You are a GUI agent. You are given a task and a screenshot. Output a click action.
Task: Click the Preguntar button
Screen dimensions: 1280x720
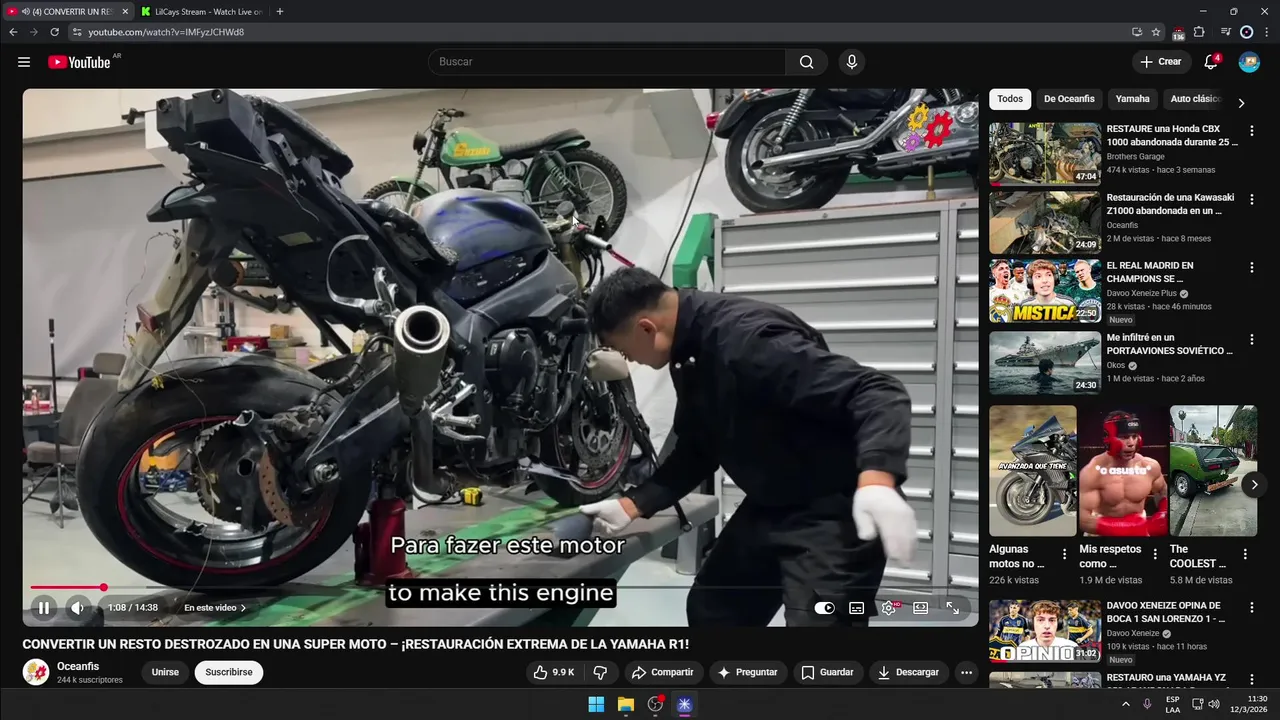click(x=747, y=672)
